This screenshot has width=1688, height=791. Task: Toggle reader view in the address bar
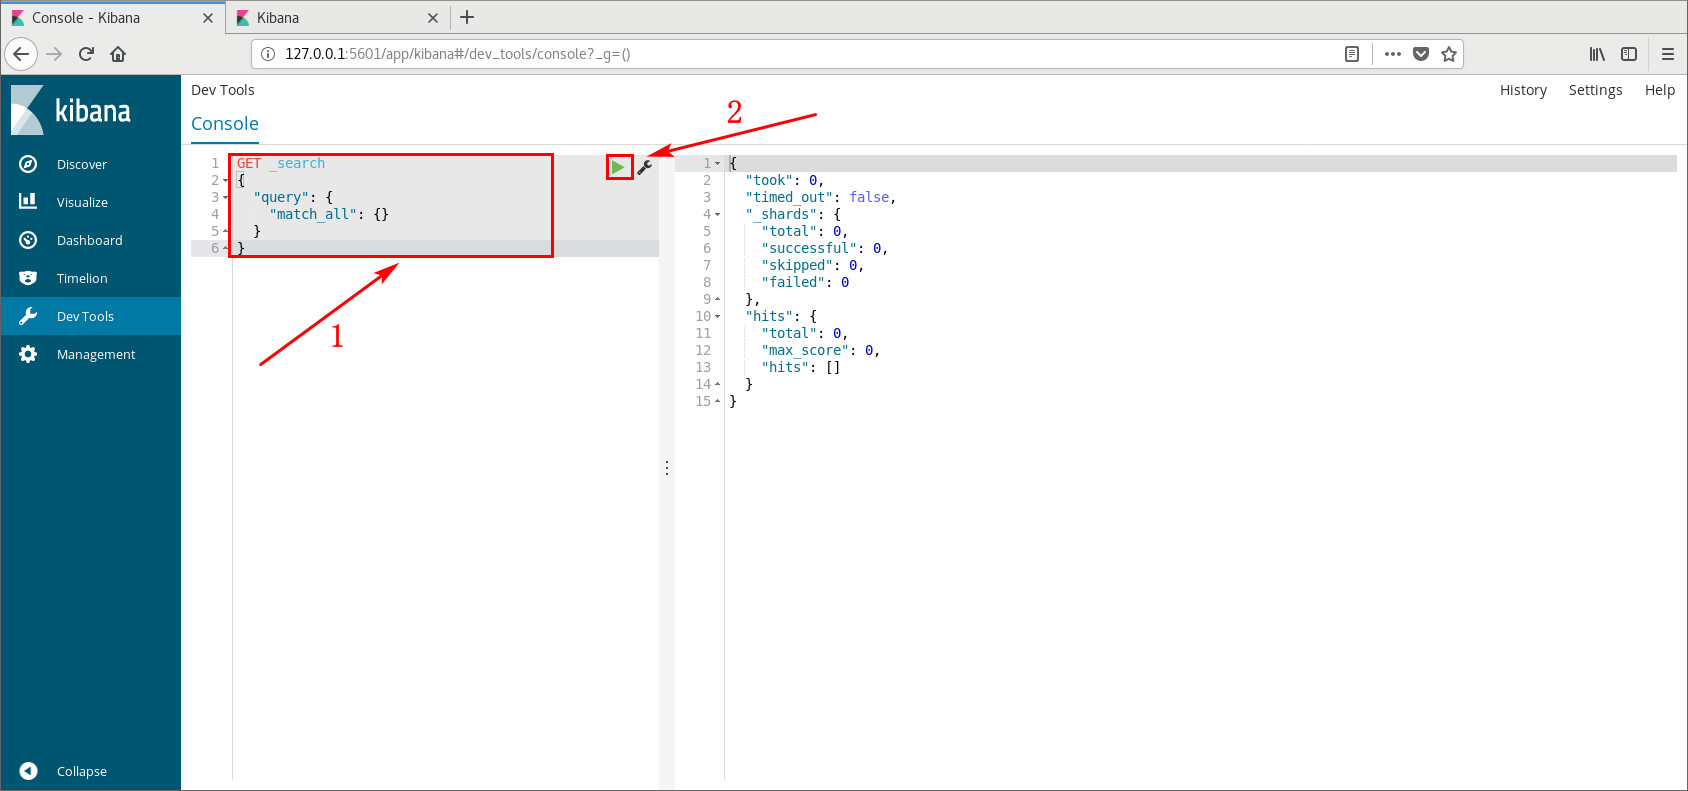1352,54
